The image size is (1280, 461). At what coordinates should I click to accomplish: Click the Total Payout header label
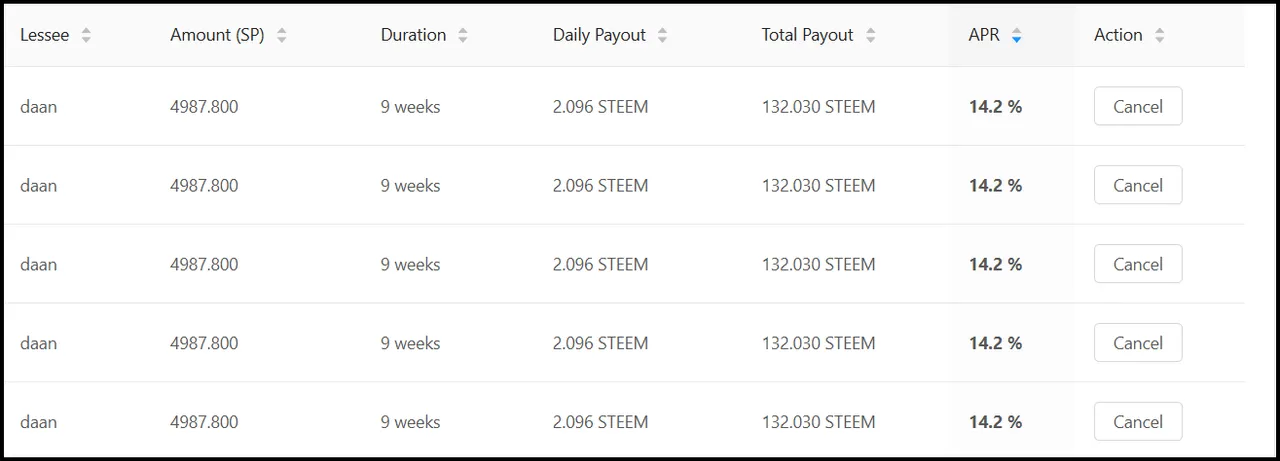(x=807, y=35)
